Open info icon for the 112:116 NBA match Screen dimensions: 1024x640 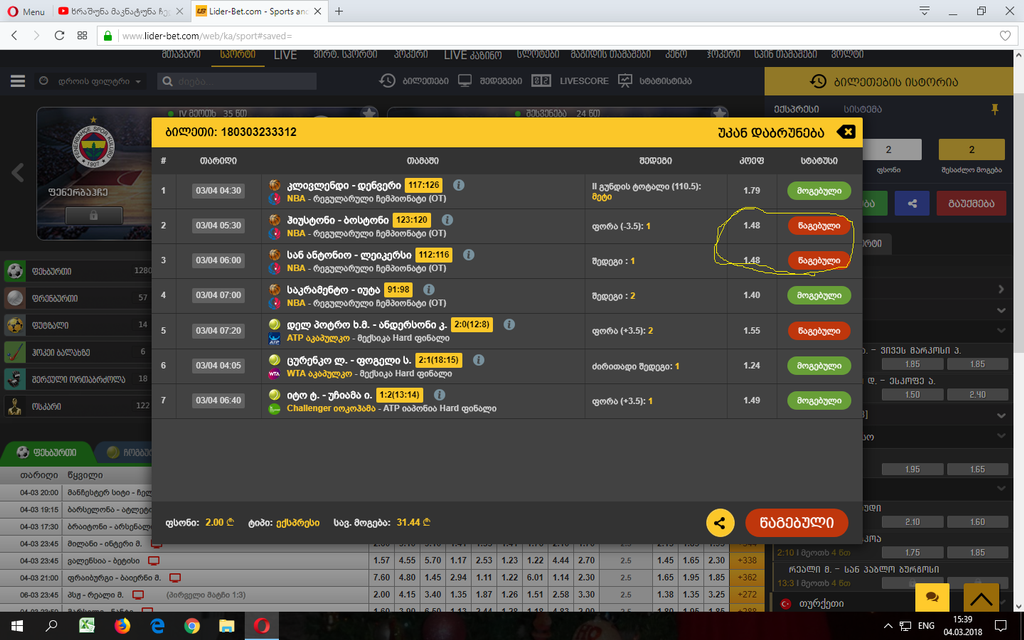tap(468, 255)
